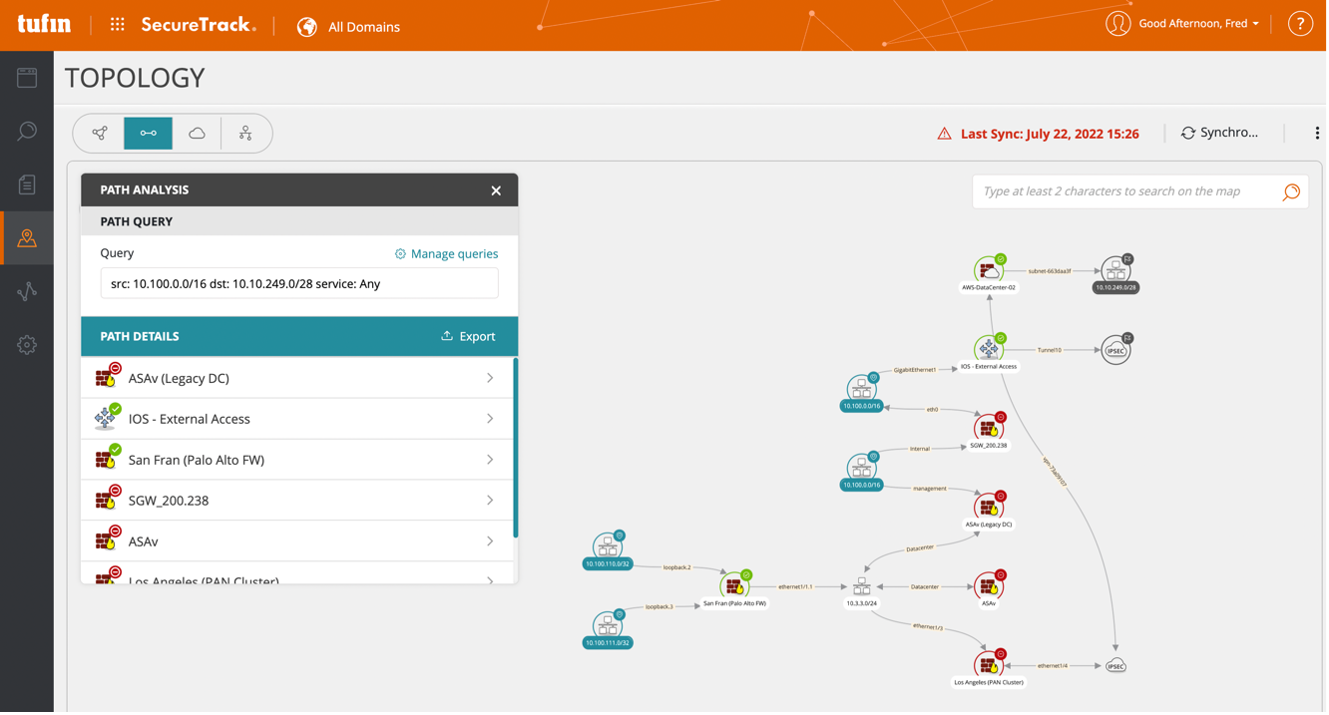Click the loopback.2 edge label
The width and height of the screenshot is (1329, 715).
[x=677, y=567]
